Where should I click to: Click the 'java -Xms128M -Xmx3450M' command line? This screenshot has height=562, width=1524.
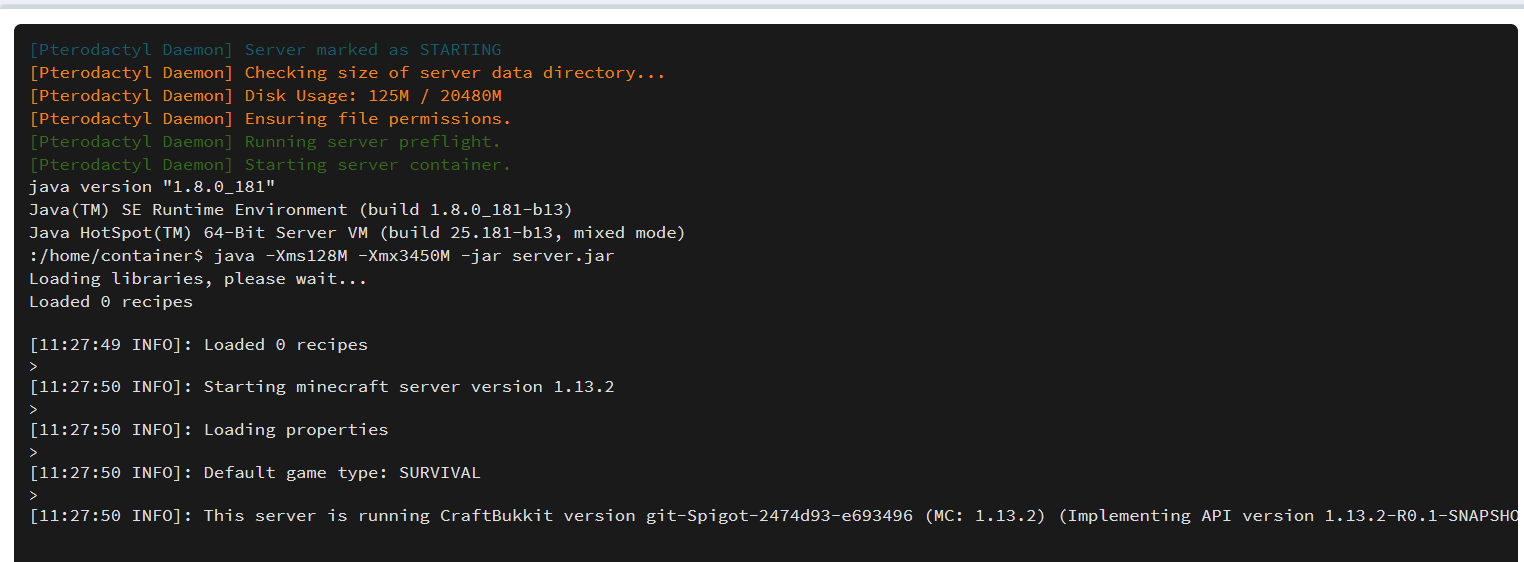(322, 256)
